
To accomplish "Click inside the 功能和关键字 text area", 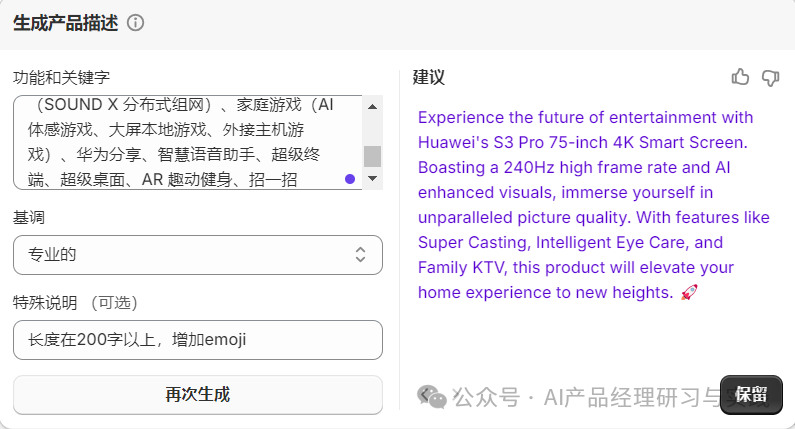I will point(180,142).
